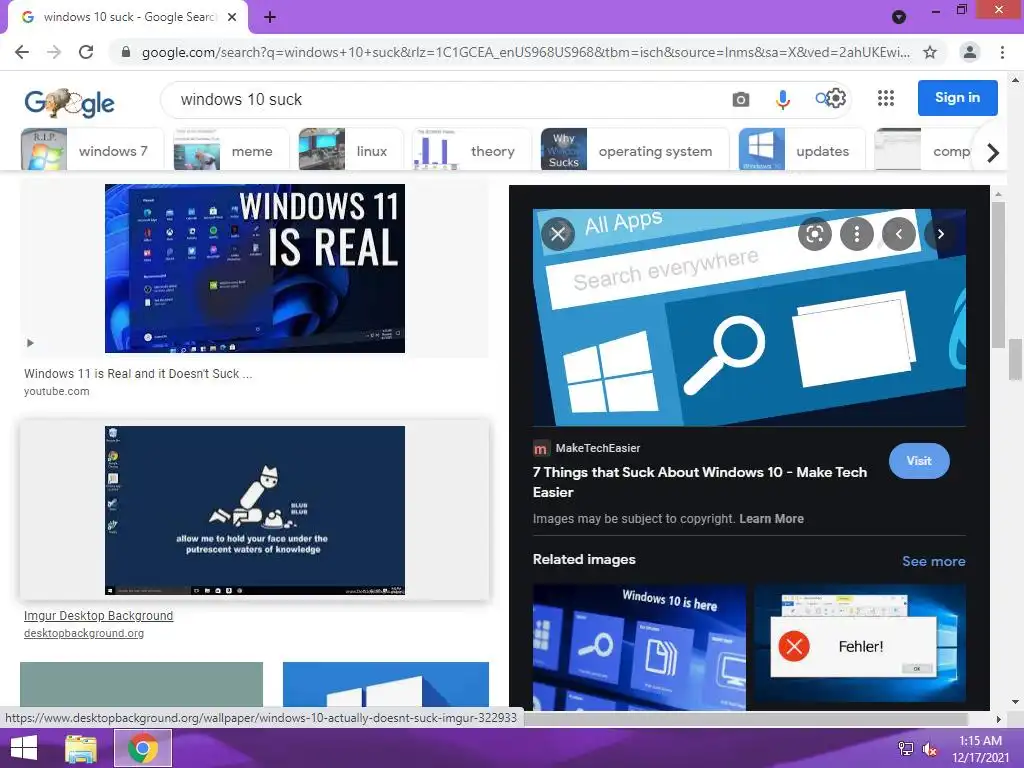Screen dimensions: 1024x768
Task: Search by image with the camera icon
Action: (x=741, y=99)
